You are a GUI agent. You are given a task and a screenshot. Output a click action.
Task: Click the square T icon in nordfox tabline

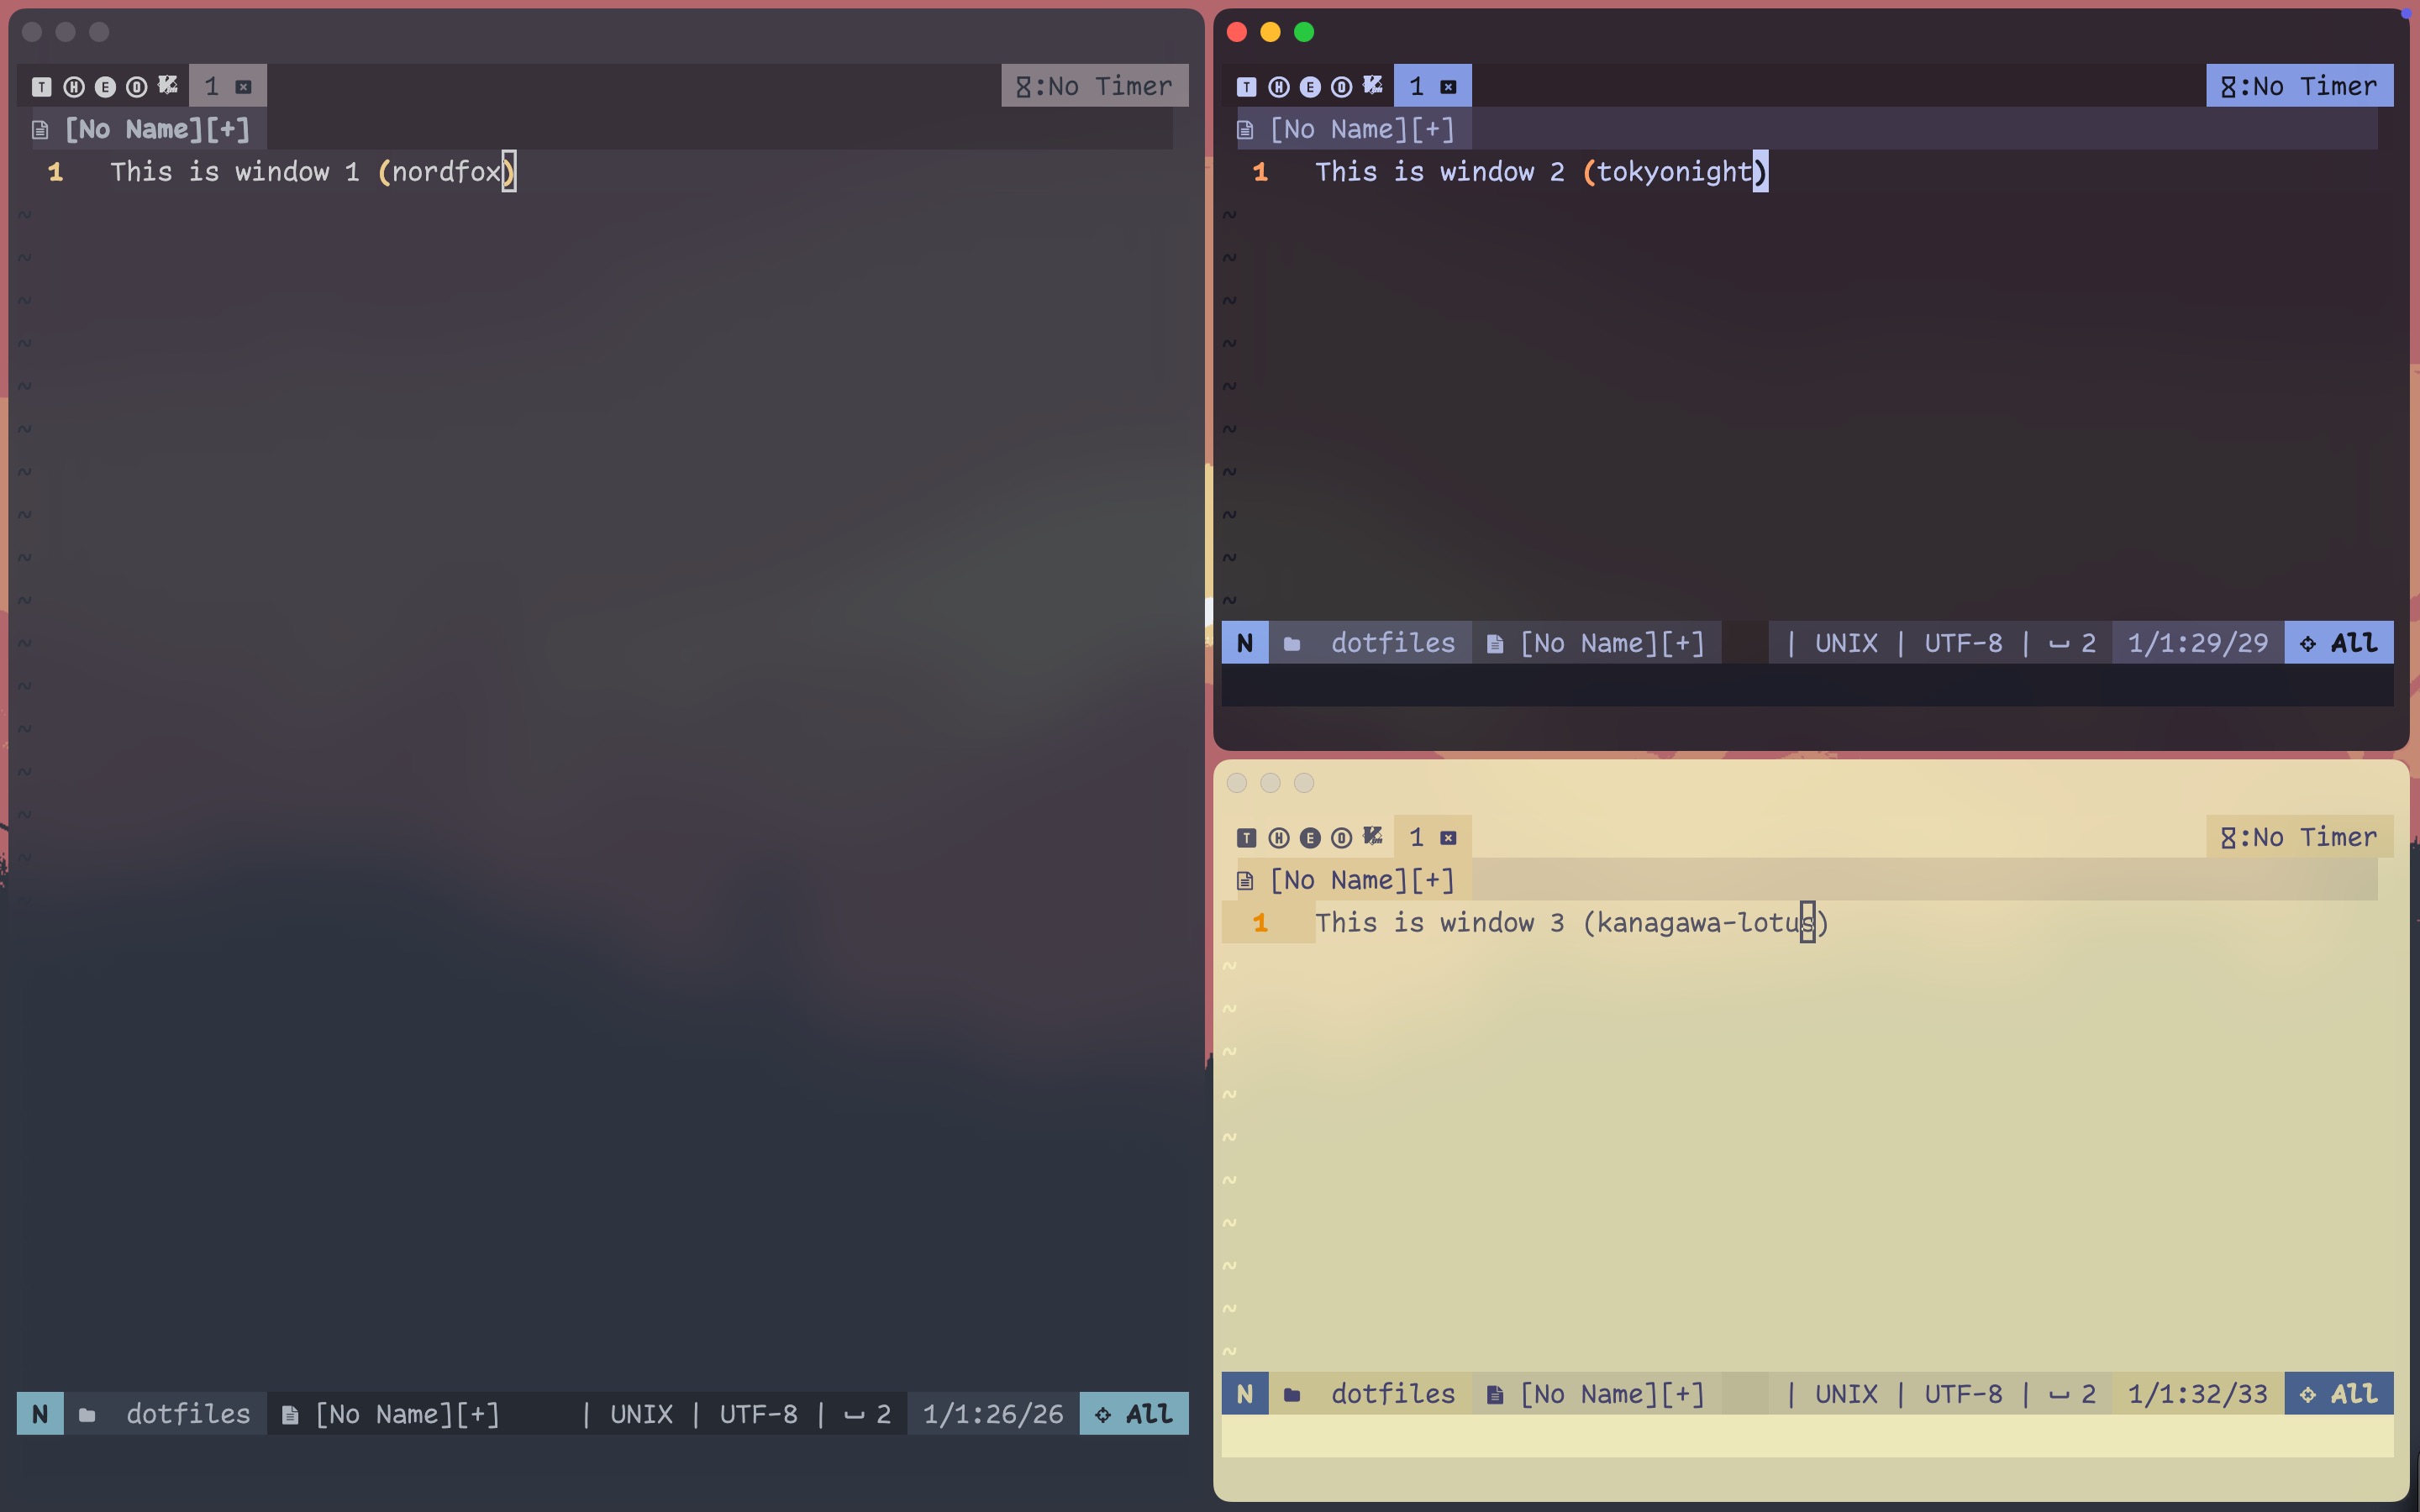tap(41, 87)
